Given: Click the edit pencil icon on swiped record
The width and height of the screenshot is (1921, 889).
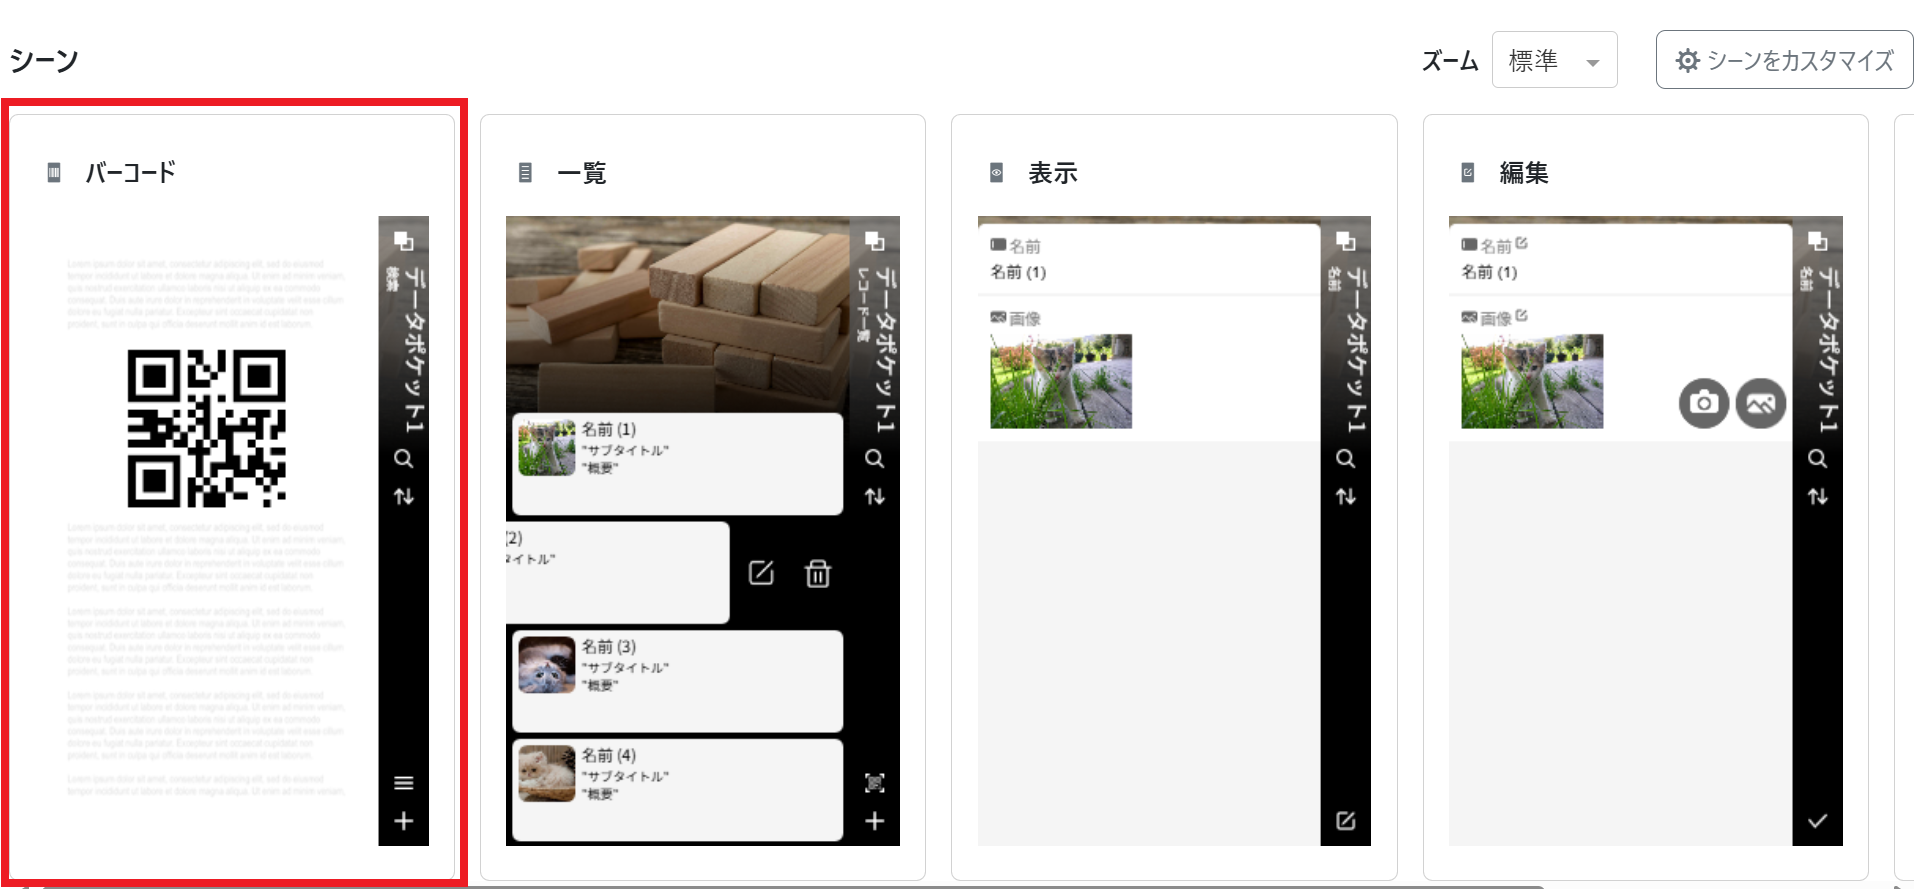Looking at the screenshot, I should click(x=761, y=573).
